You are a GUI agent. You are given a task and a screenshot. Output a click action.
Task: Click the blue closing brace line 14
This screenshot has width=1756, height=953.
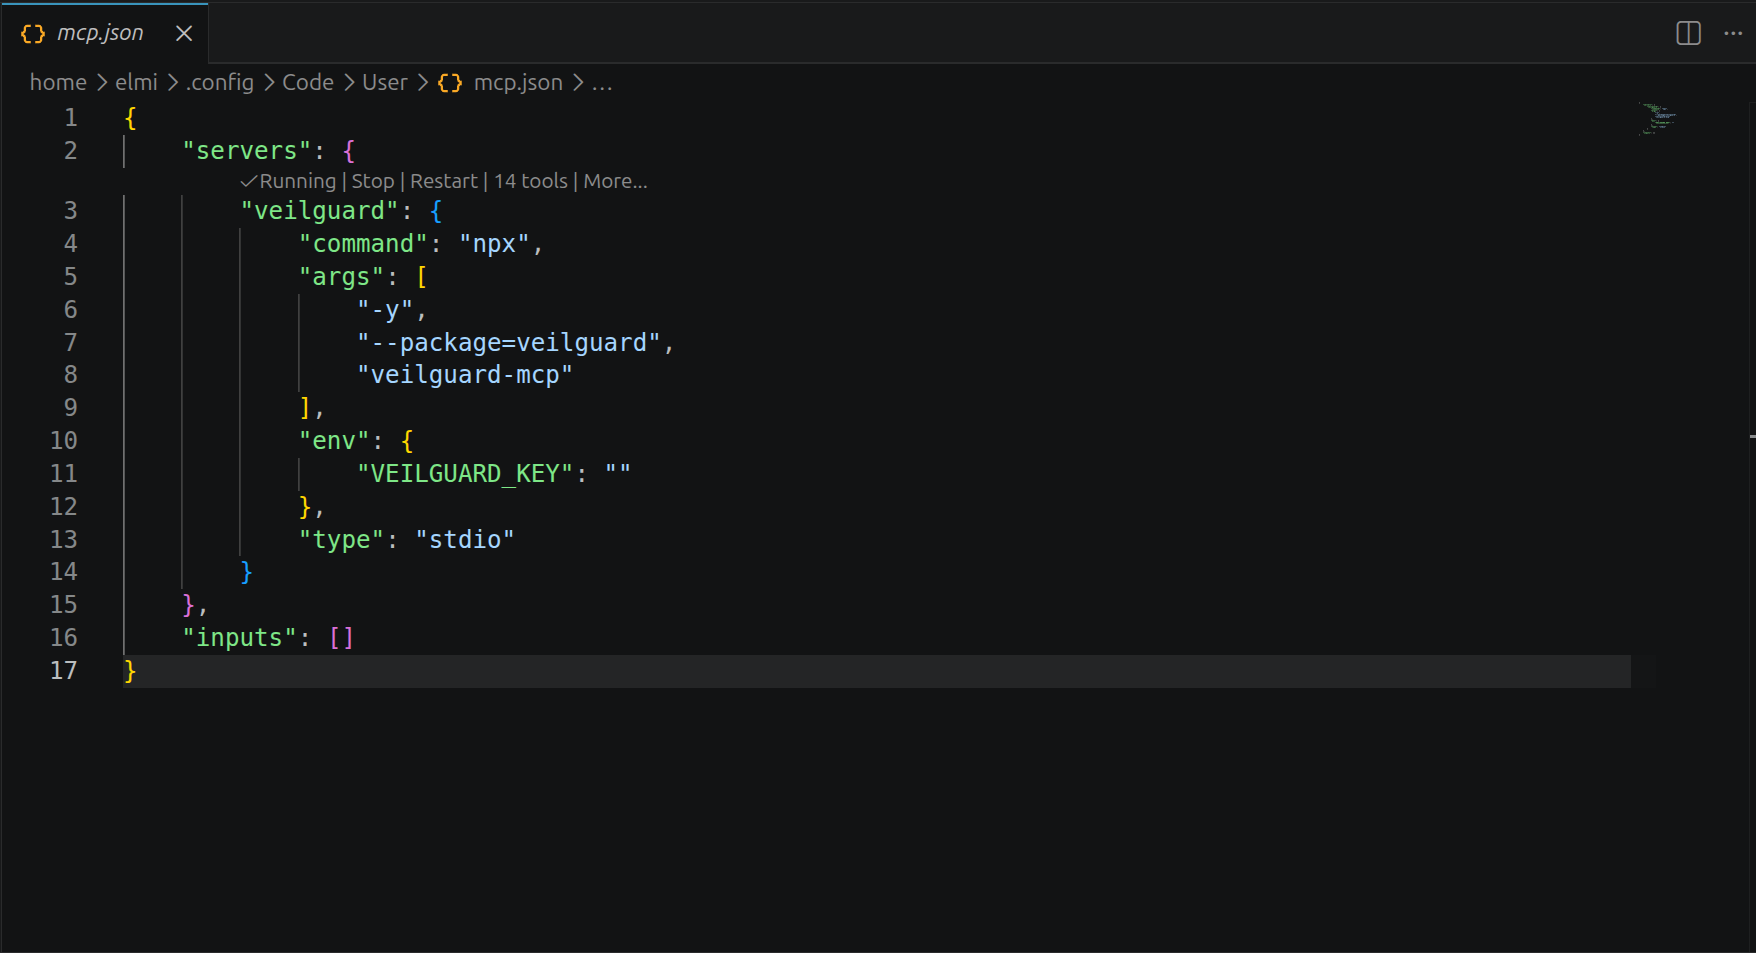tap(246, 572)
